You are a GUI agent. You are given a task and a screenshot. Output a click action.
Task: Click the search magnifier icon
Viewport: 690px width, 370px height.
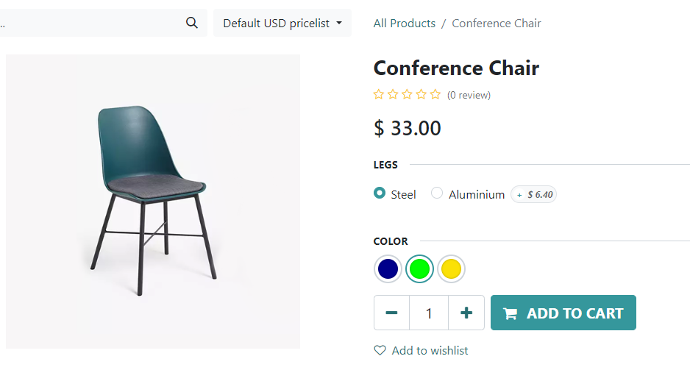click(x=191, y=22)
